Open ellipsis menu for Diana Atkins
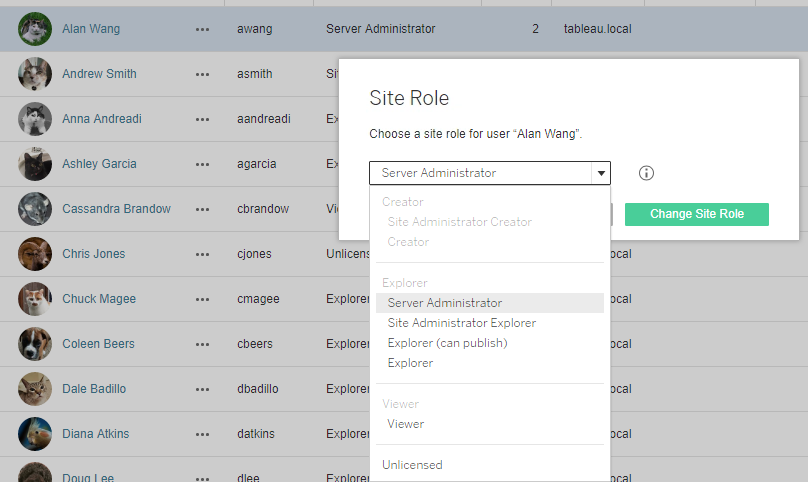This screenshot has height=482, width=808. click(x=203, y=434)
